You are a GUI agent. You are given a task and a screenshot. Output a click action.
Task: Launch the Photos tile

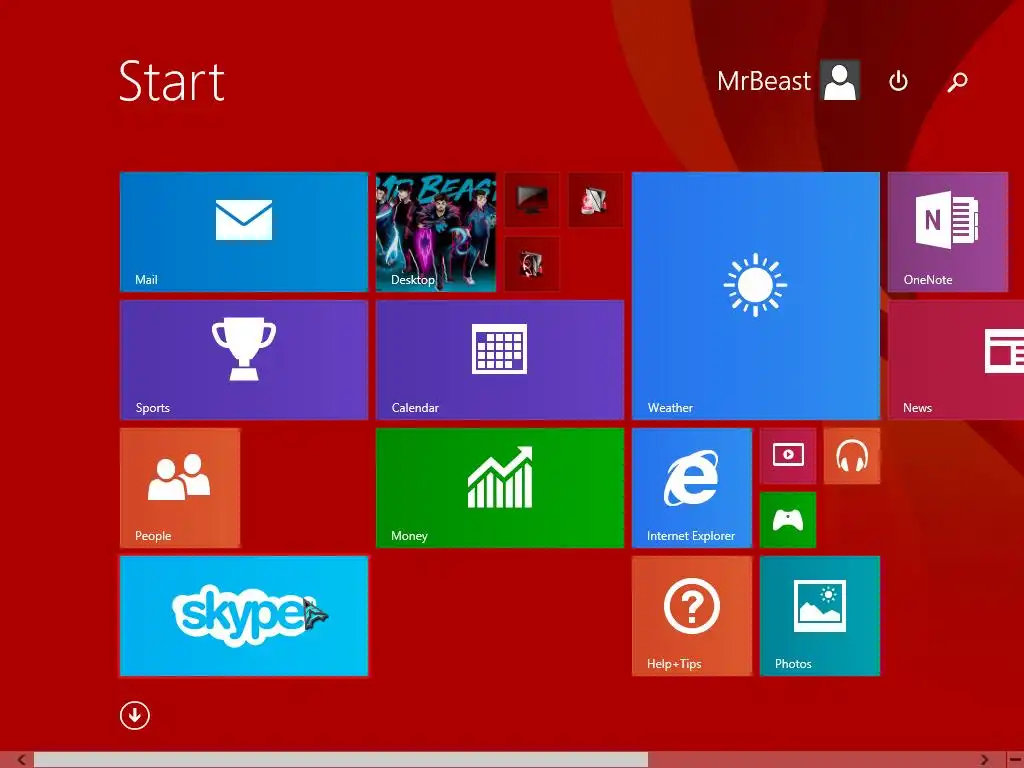pyautogui.click(x=820, y=616)
